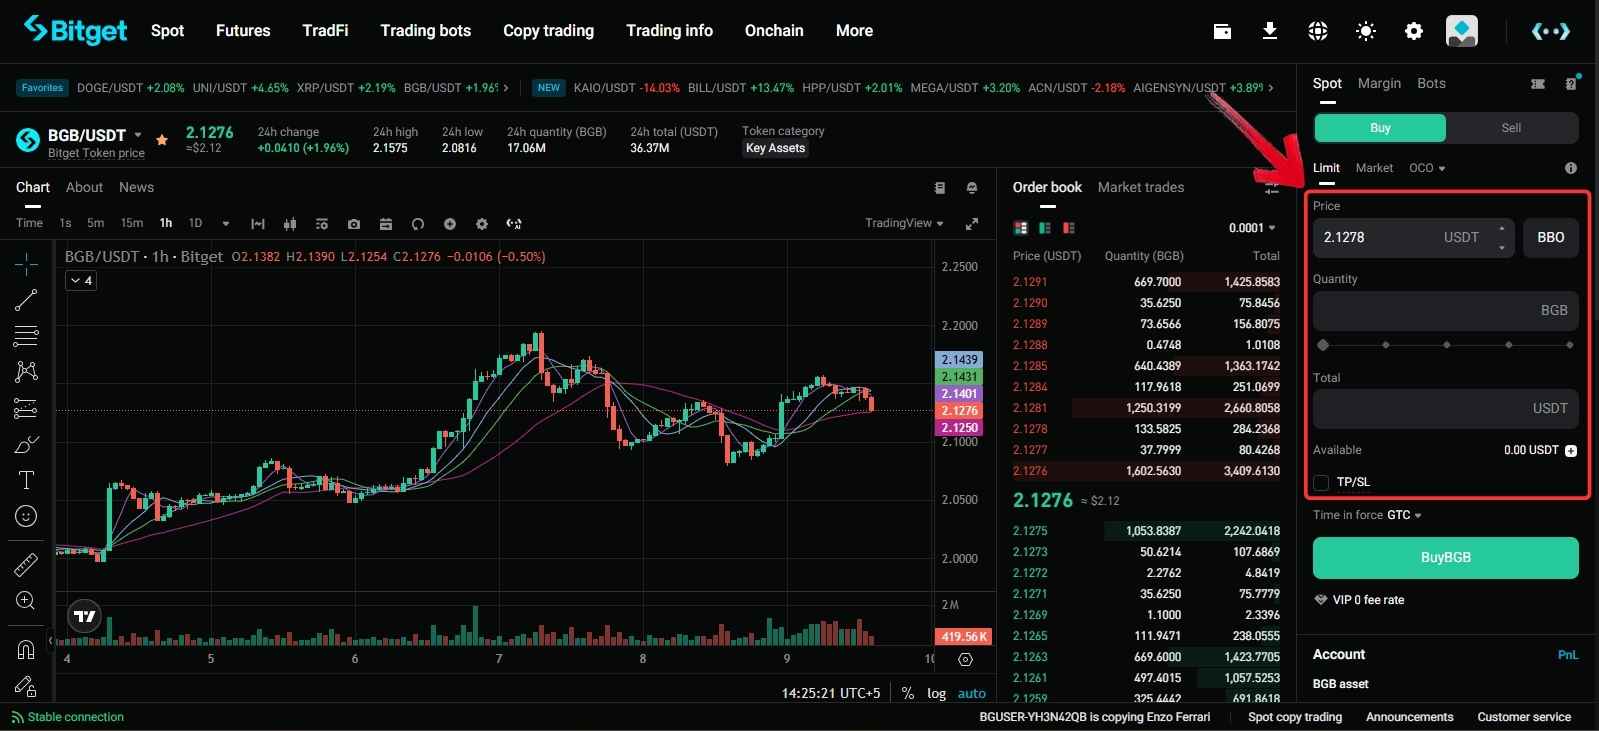Toggle the light theme sun icon
Viewport: 1599px width, 731px height.
coord(1366,31)
